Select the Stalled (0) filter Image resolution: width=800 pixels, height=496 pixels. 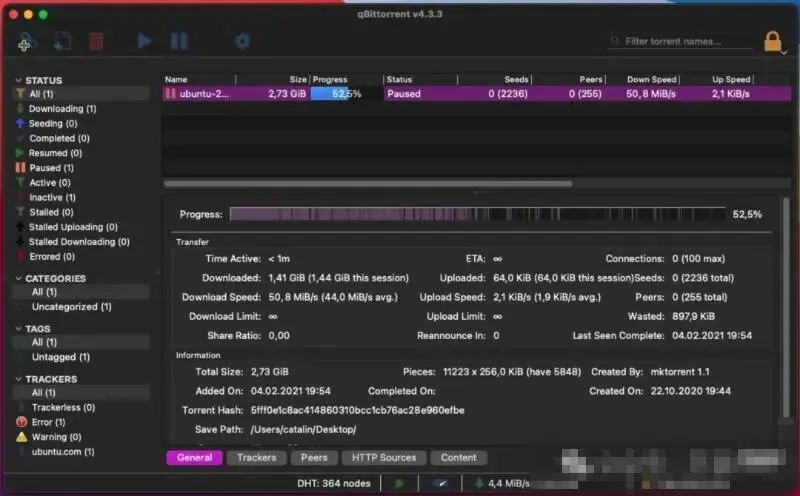82,212
